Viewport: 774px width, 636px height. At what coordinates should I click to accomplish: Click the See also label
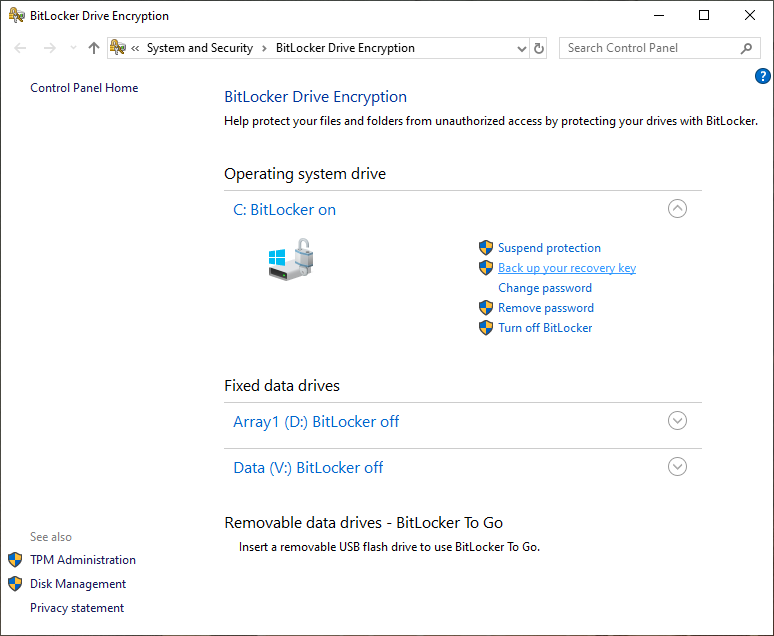pyautogui.click(x=51, y=537)
